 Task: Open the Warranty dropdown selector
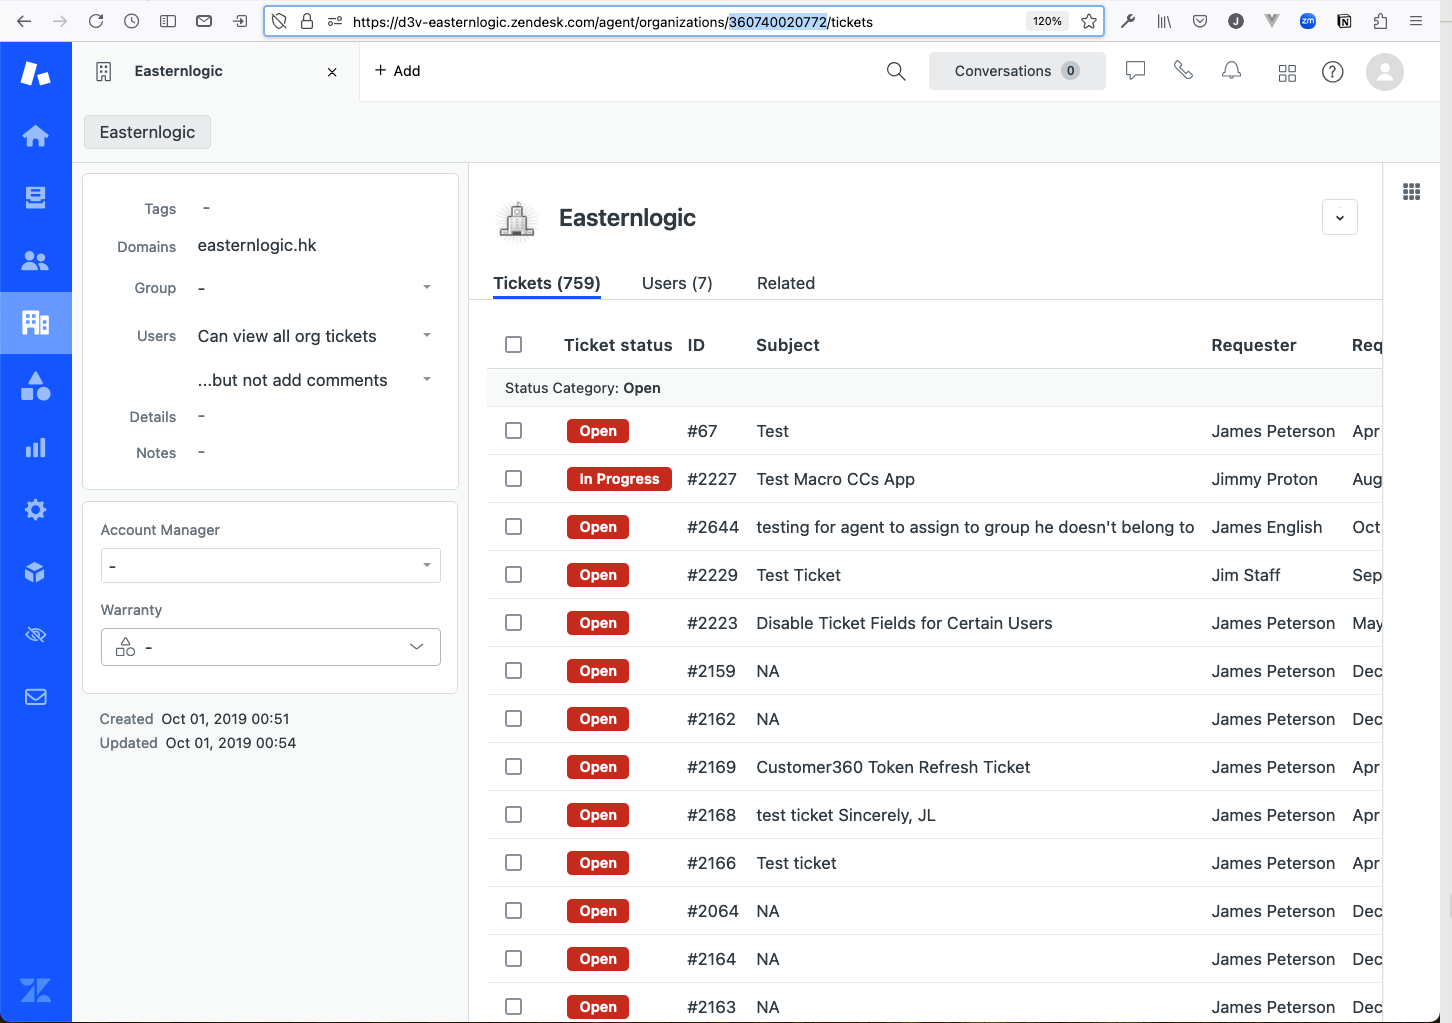point(416,646)
